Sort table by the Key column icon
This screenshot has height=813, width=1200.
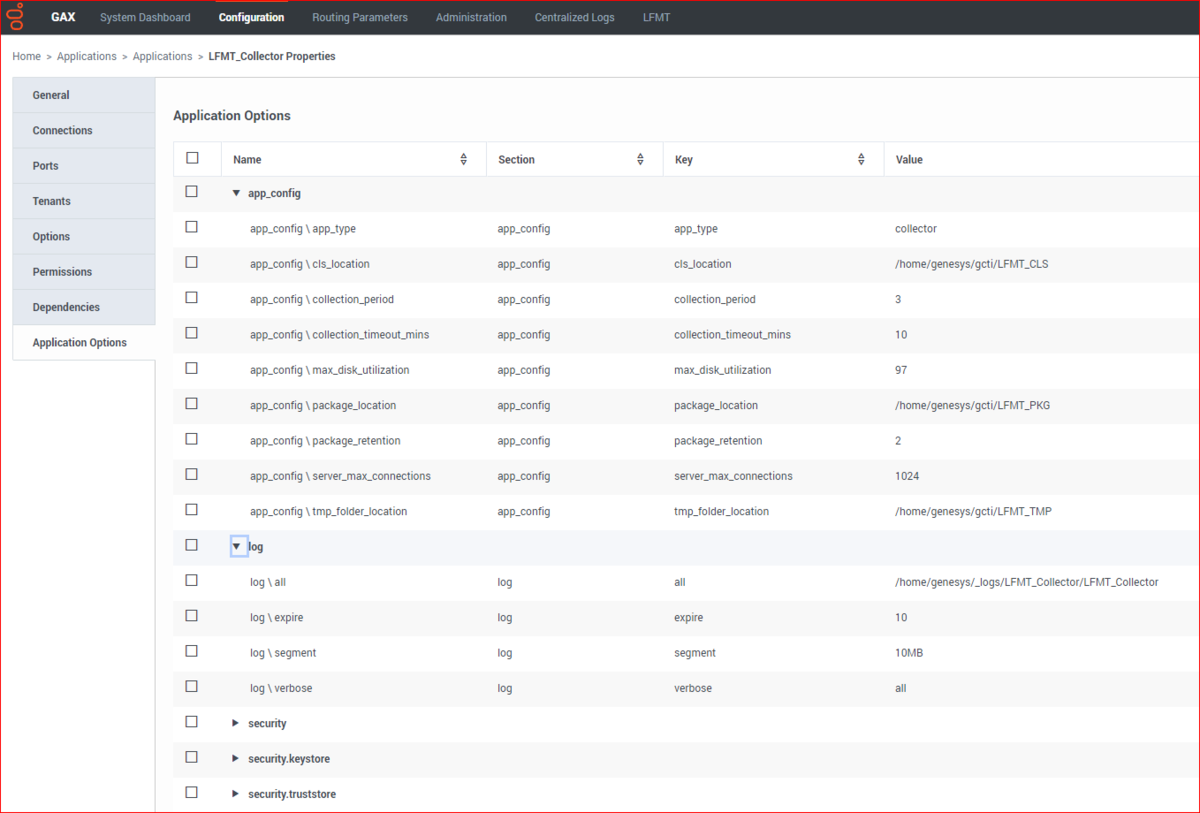tap(861, 160)
